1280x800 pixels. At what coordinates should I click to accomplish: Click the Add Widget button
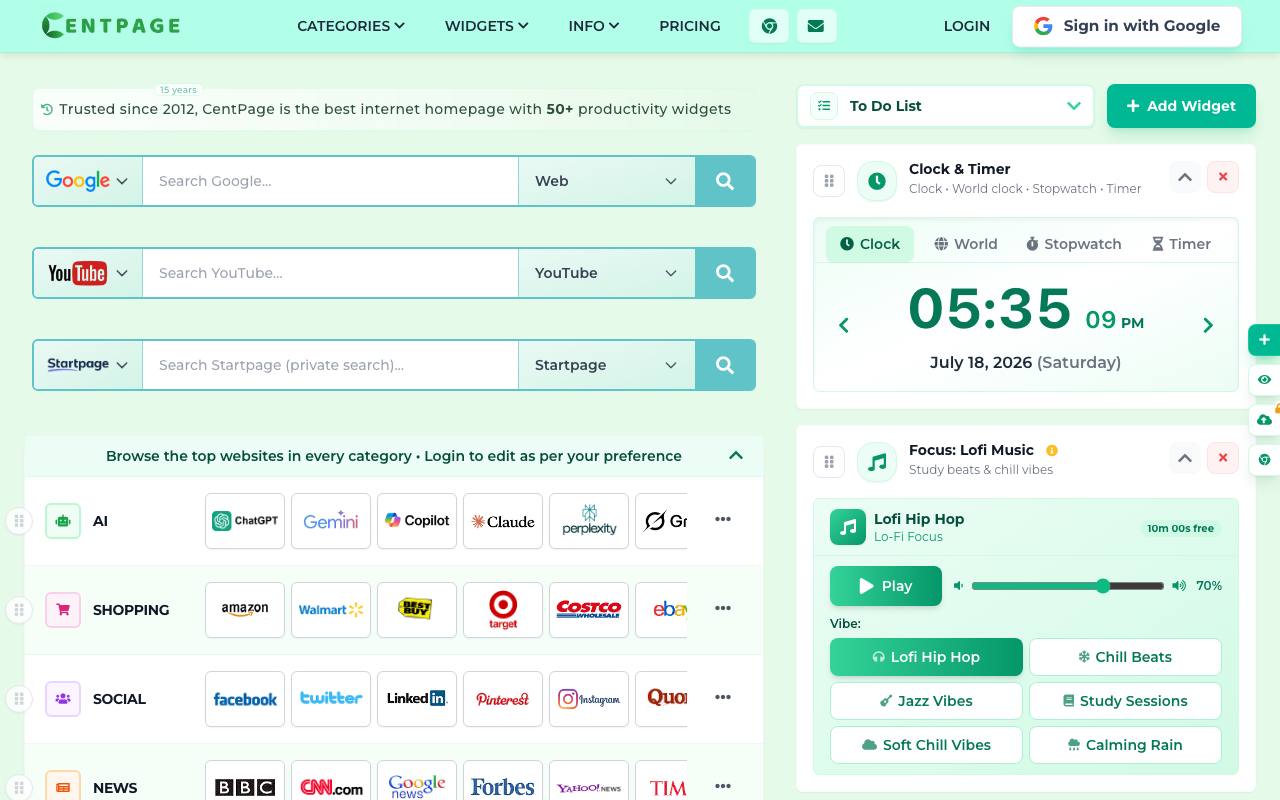tap(1181, 106)
